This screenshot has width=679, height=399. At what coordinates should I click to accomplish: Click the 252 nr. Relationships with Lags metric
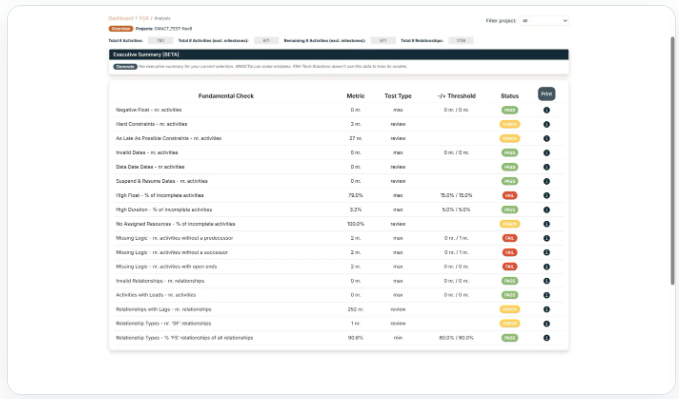coord(356,309)
